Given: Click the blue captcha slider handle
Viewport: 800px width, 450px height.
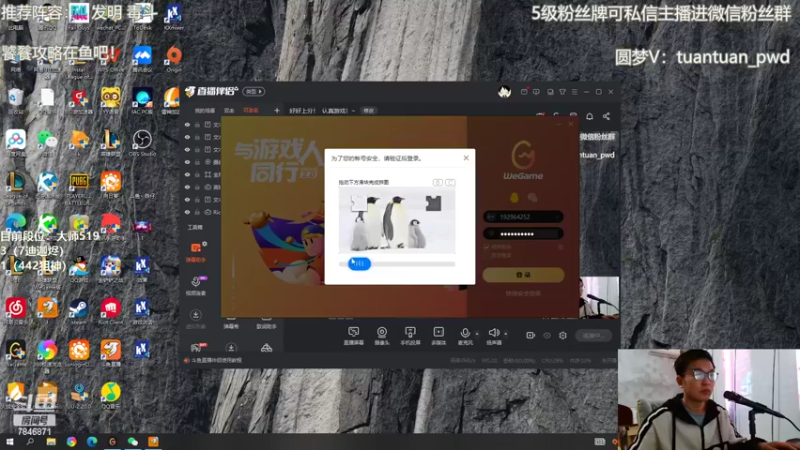Looking at the screenshot, I should click(x=359, y=264).
